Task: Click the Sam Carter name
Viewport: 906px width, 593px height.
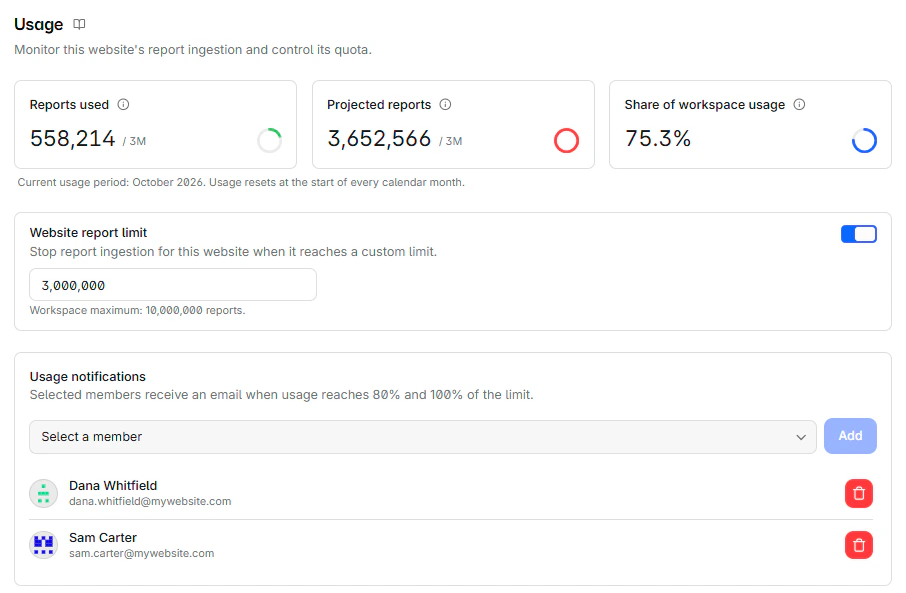Action: point(103,538)
